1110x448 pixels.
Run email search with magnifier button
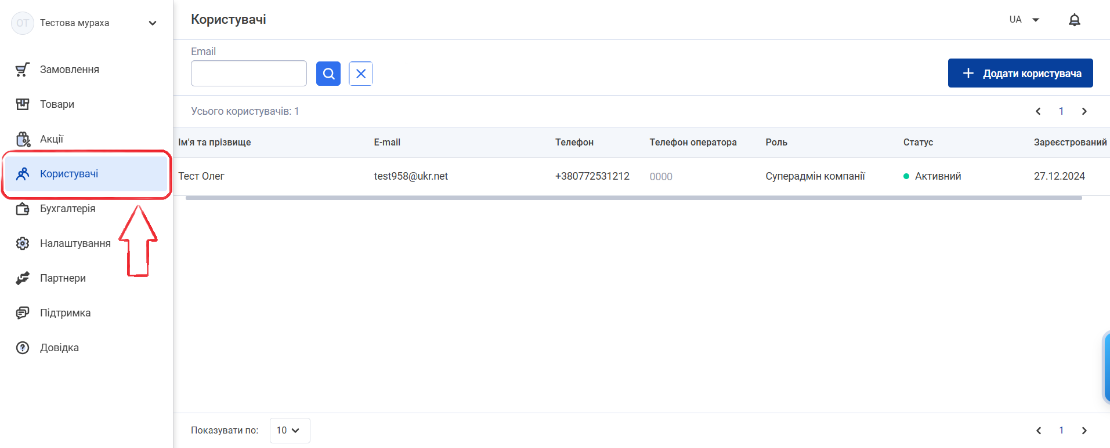(328, 74)
